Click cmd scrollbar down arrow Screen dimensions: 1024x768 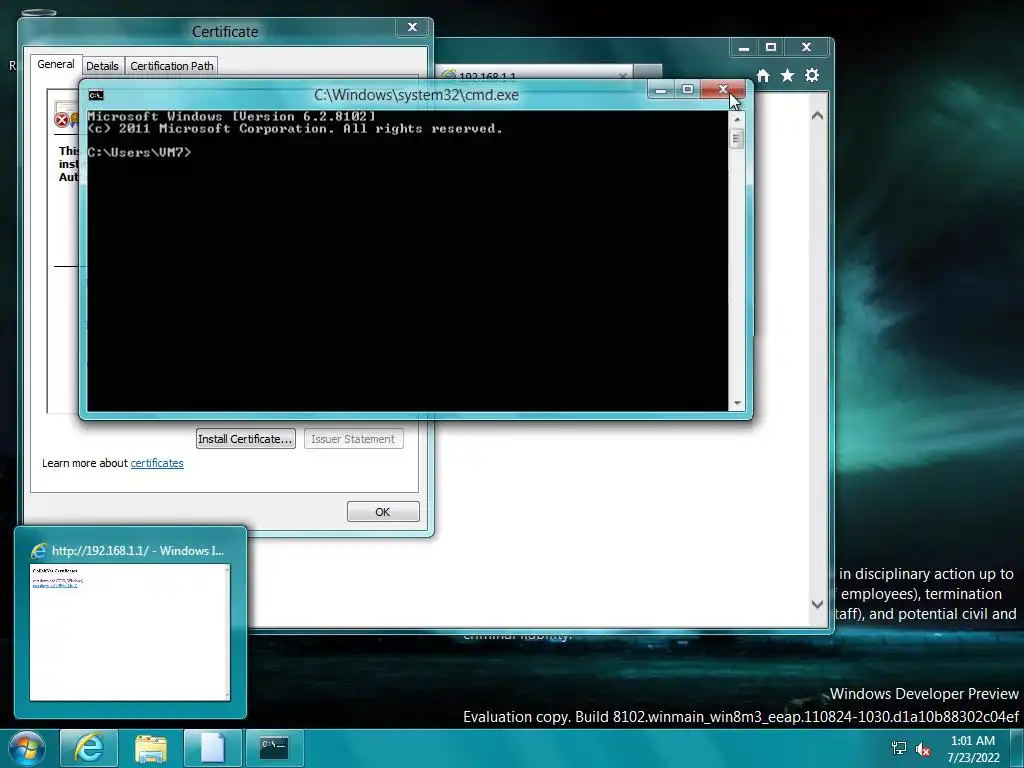click(x=737, y=404)
